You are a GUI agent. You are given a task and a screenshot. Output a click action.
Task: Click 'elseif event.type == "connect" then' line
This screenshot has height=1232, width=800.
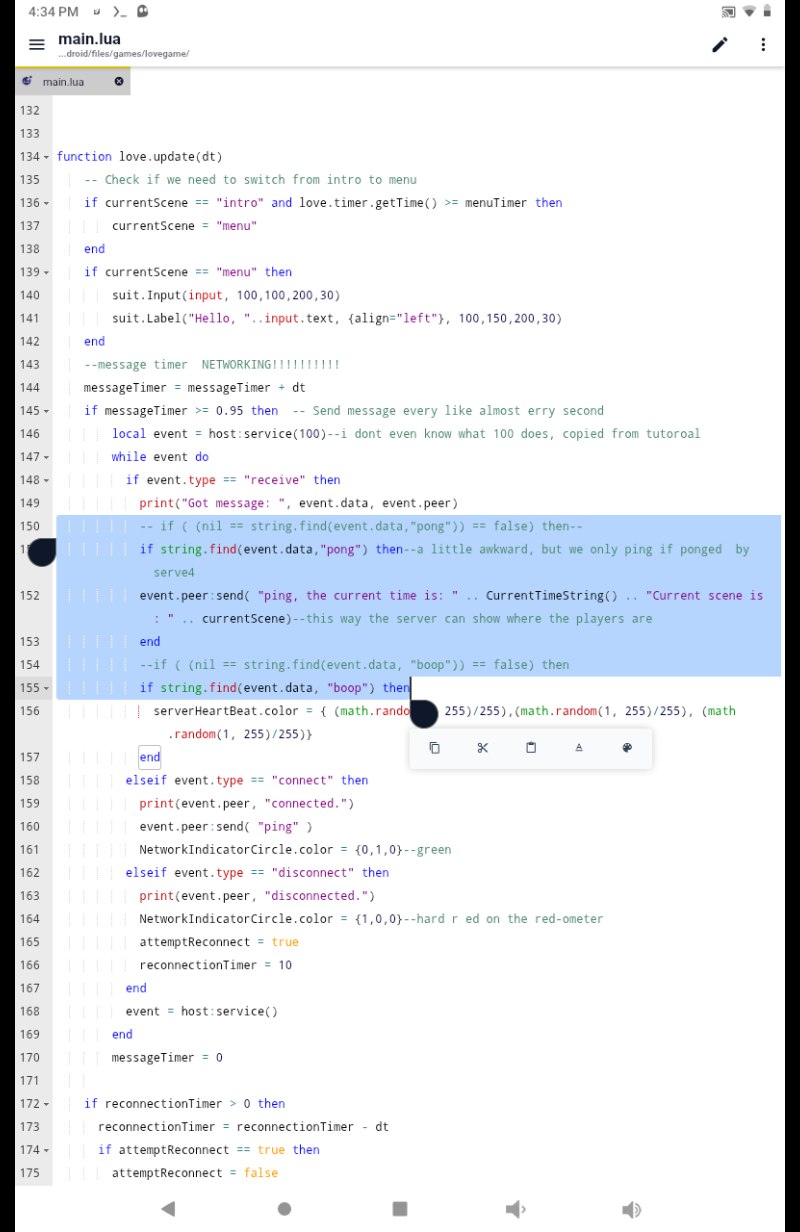point(247,780)
